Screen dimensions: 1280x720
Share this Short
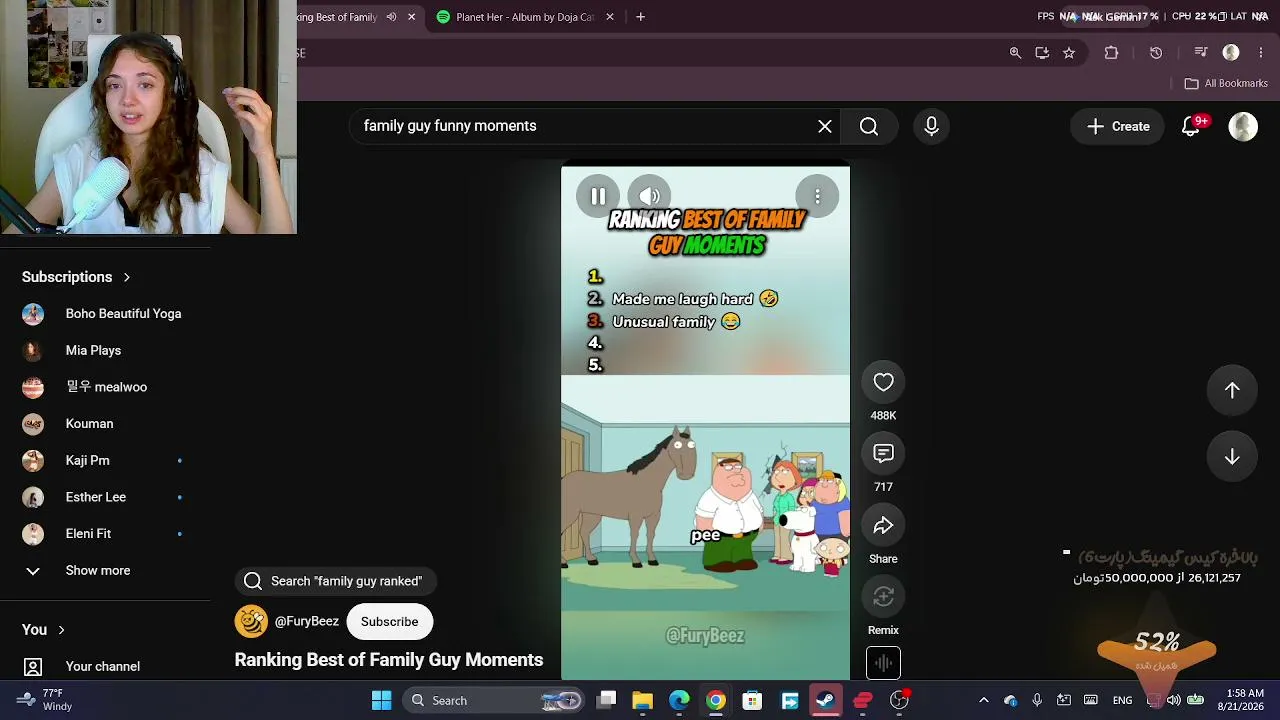[x=883, y=526]
